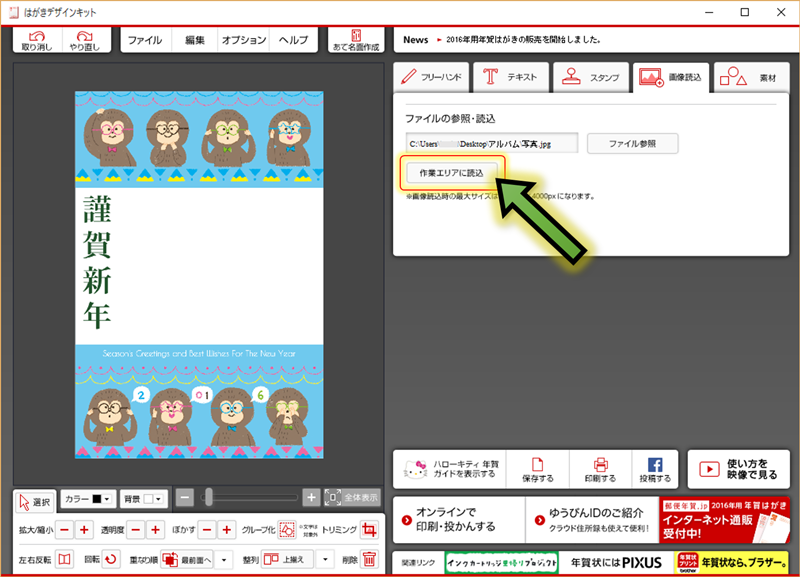Viewport: 800px width, 577px height.
Task: Delete selection with the trash icon
Action: coord(370,560)
